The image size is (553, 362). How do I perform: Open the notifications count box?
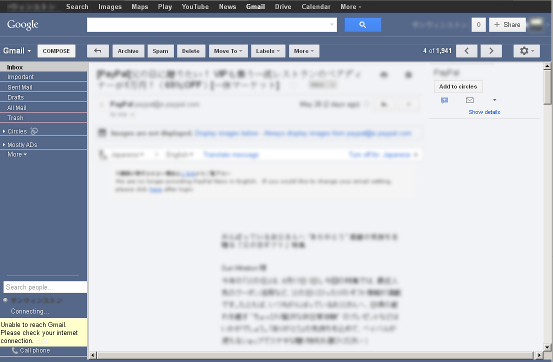click(479, 25)
